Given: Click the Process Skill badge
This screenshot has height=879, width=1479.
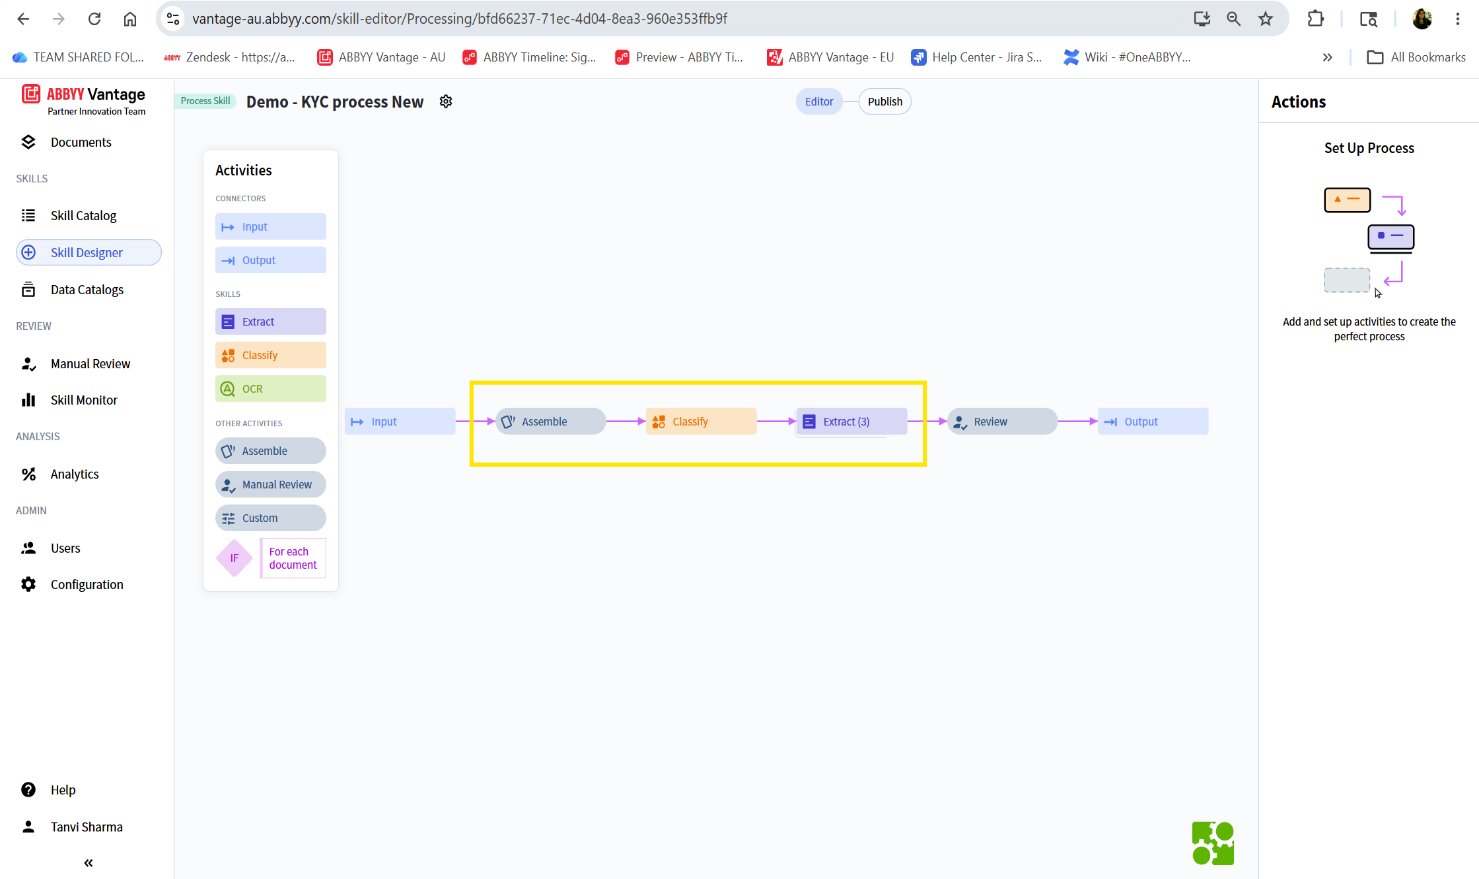Looking at the screenshot, I should pos(205,101).
